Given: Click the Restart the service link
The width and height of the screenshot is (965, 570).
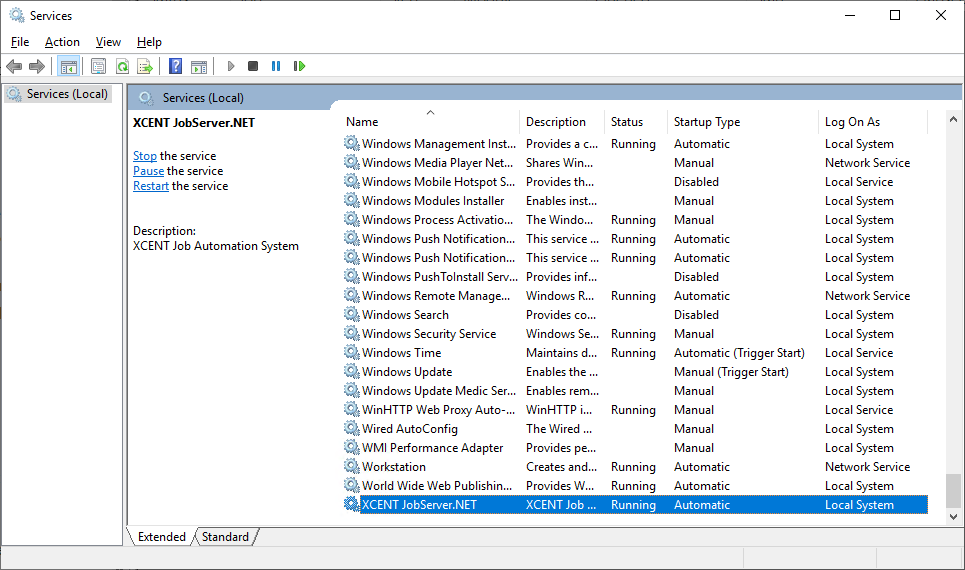Looking at the screenshot, I should point(151,185).
